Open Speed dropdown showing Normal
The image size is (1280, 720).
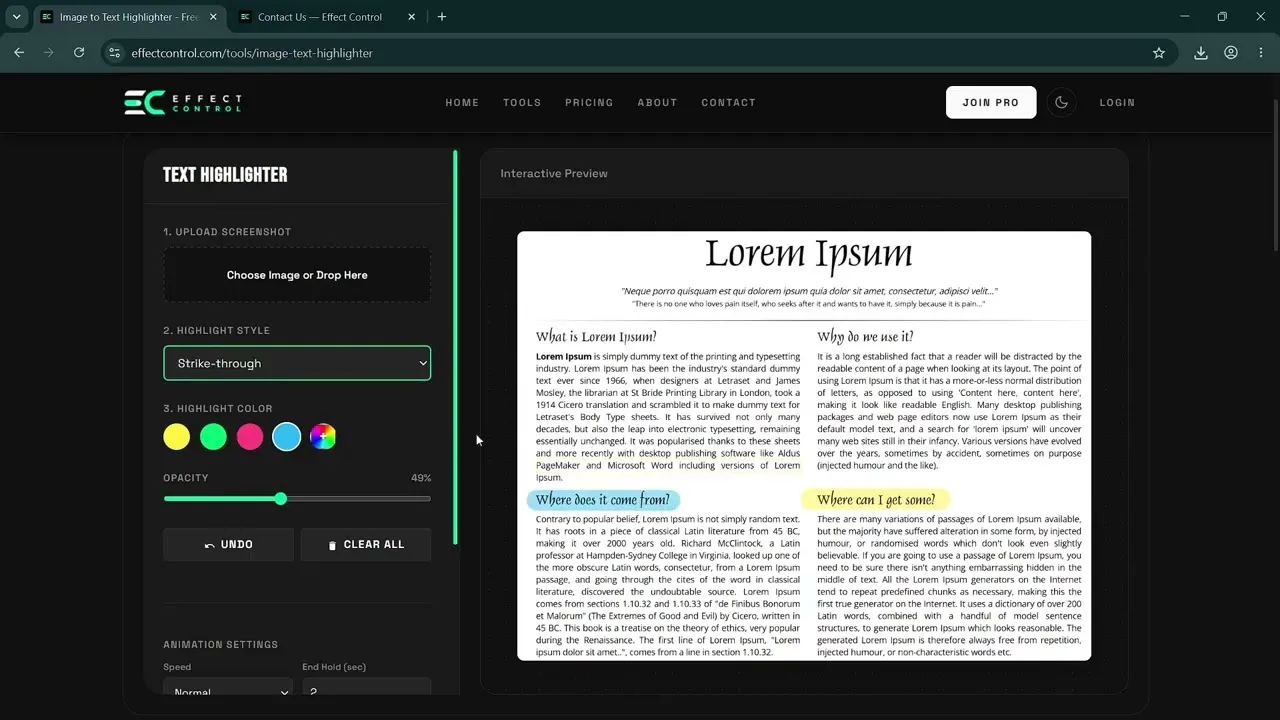(x=228, y=687)
